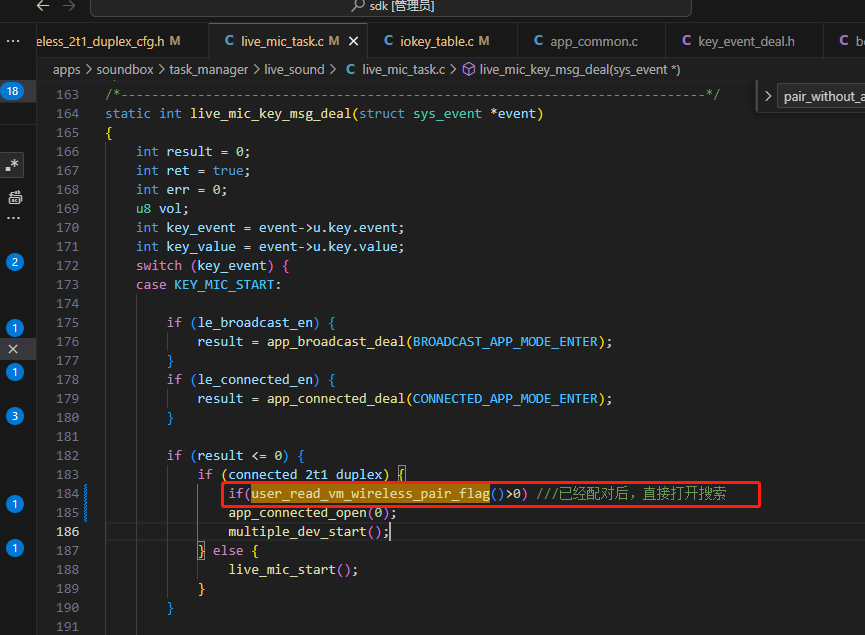Click the Go Back arrow in the title bar
Image resolution: width=865 pixels, height=635 pixels.
tap(43, 6)
